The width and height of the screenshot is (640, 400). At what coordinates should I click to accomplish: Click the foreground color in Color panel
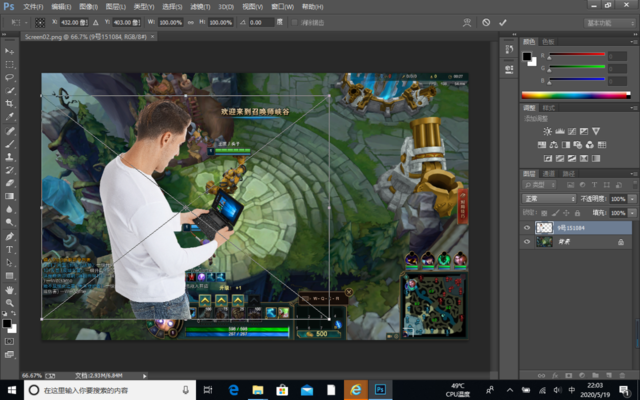tap(527, 56)
